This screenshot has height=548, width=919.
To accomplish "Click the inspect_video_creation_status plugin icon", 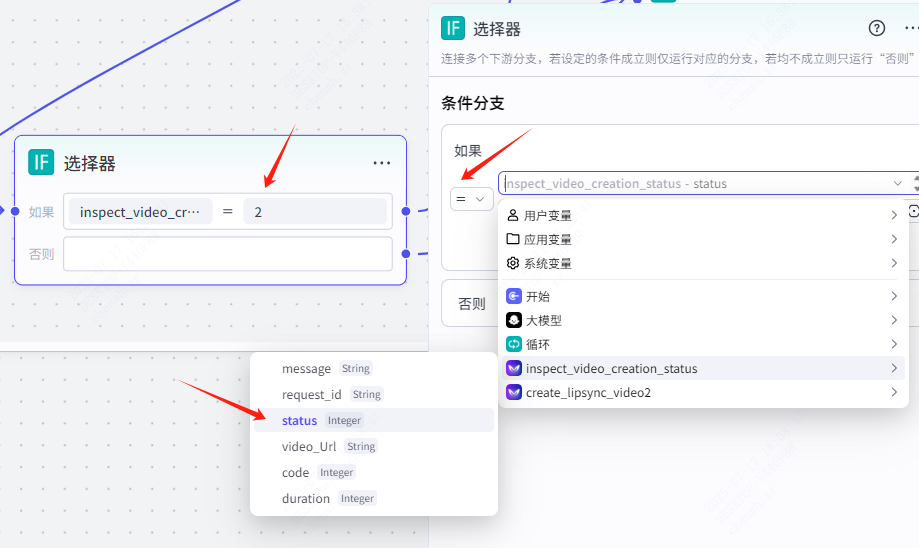I will 514,368.
